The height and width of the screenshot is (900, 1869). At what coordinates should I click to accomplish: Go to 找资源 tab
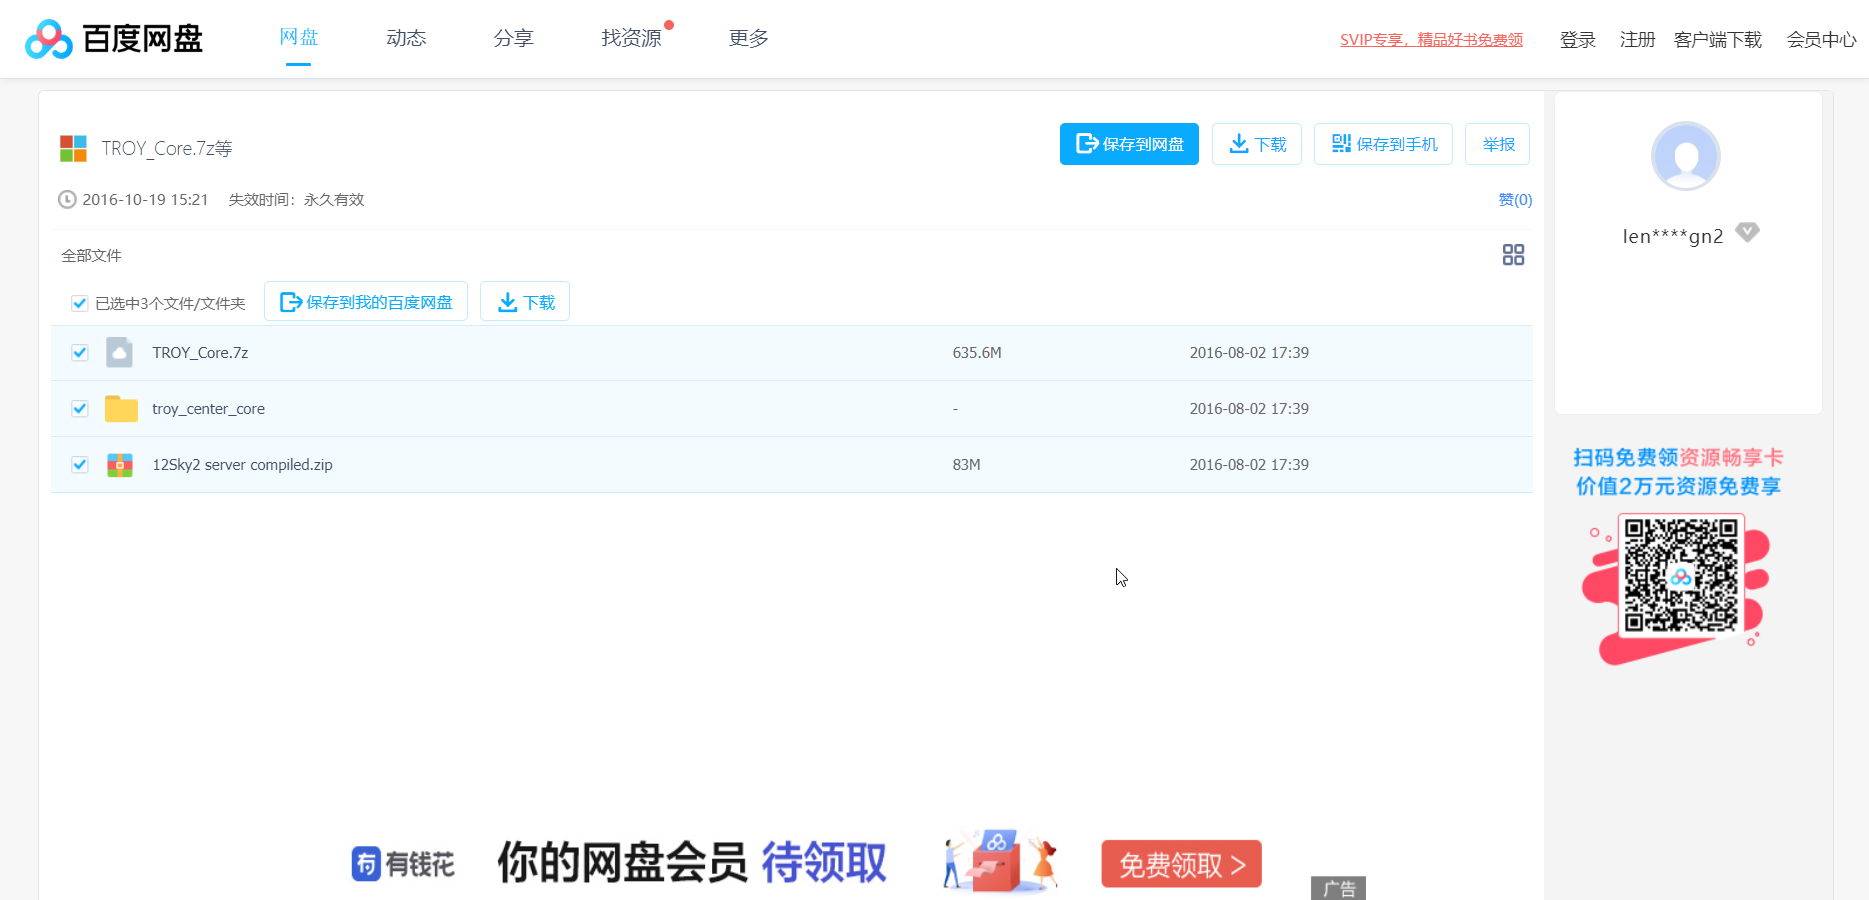pyautogui.click(x=631, y=38)
